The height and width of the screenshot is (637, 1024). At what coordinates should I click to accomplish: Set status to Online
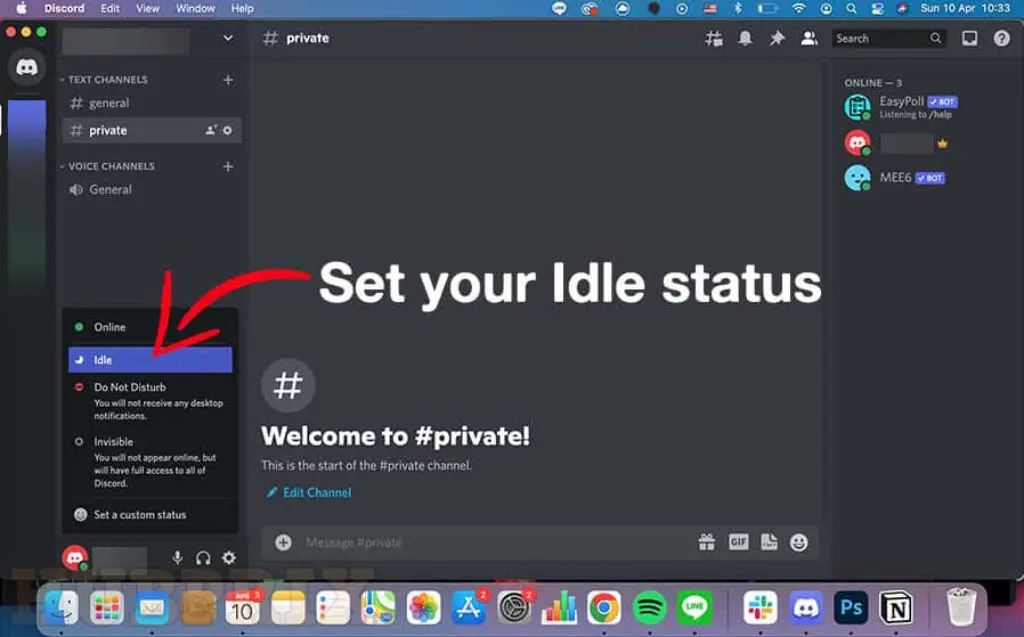click(150, 327)
